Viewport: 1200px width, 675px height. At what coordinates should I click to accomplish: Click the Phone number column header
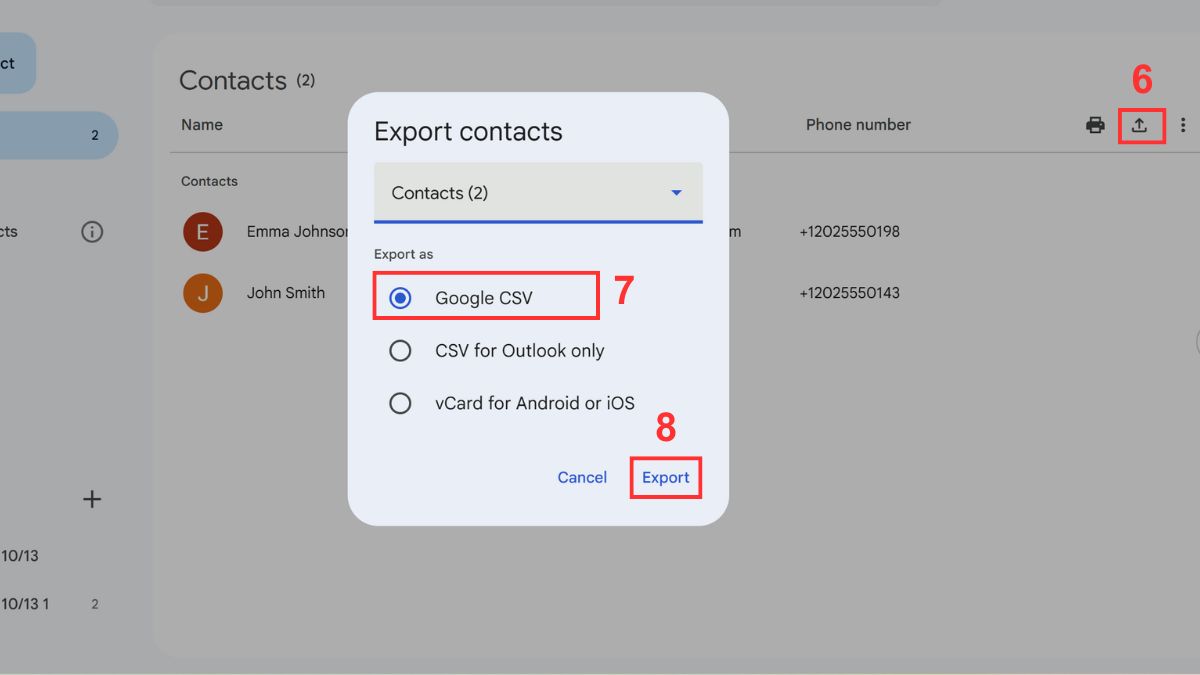pyautogui.click(x=858, y=124)
